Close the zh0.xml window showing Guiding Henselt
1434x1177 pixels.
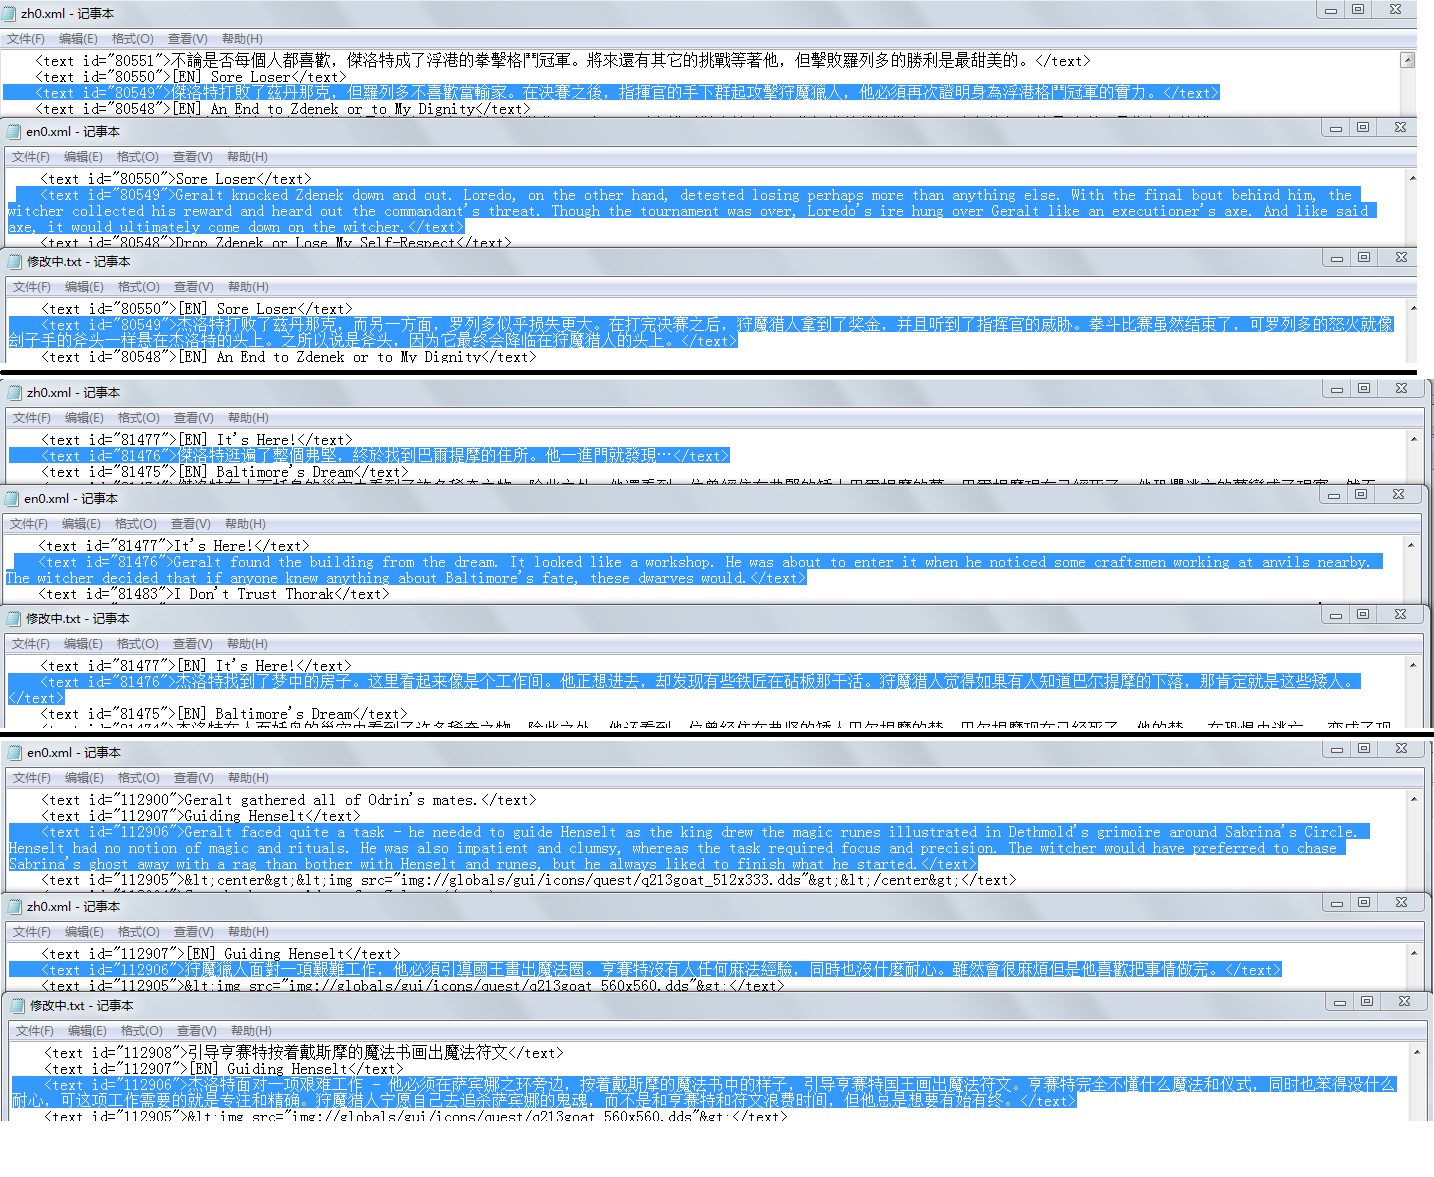(1401, 903)
